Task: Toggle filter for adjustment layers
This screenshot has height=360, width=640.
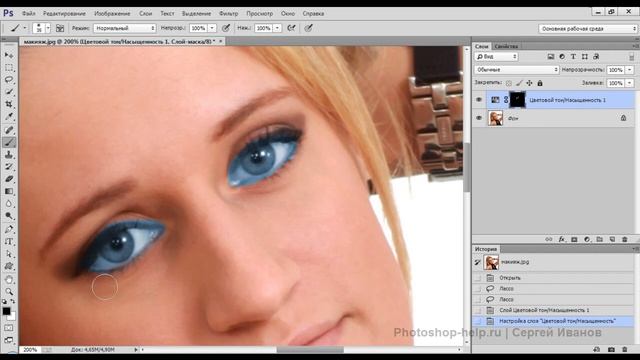Action: point(562,57)
